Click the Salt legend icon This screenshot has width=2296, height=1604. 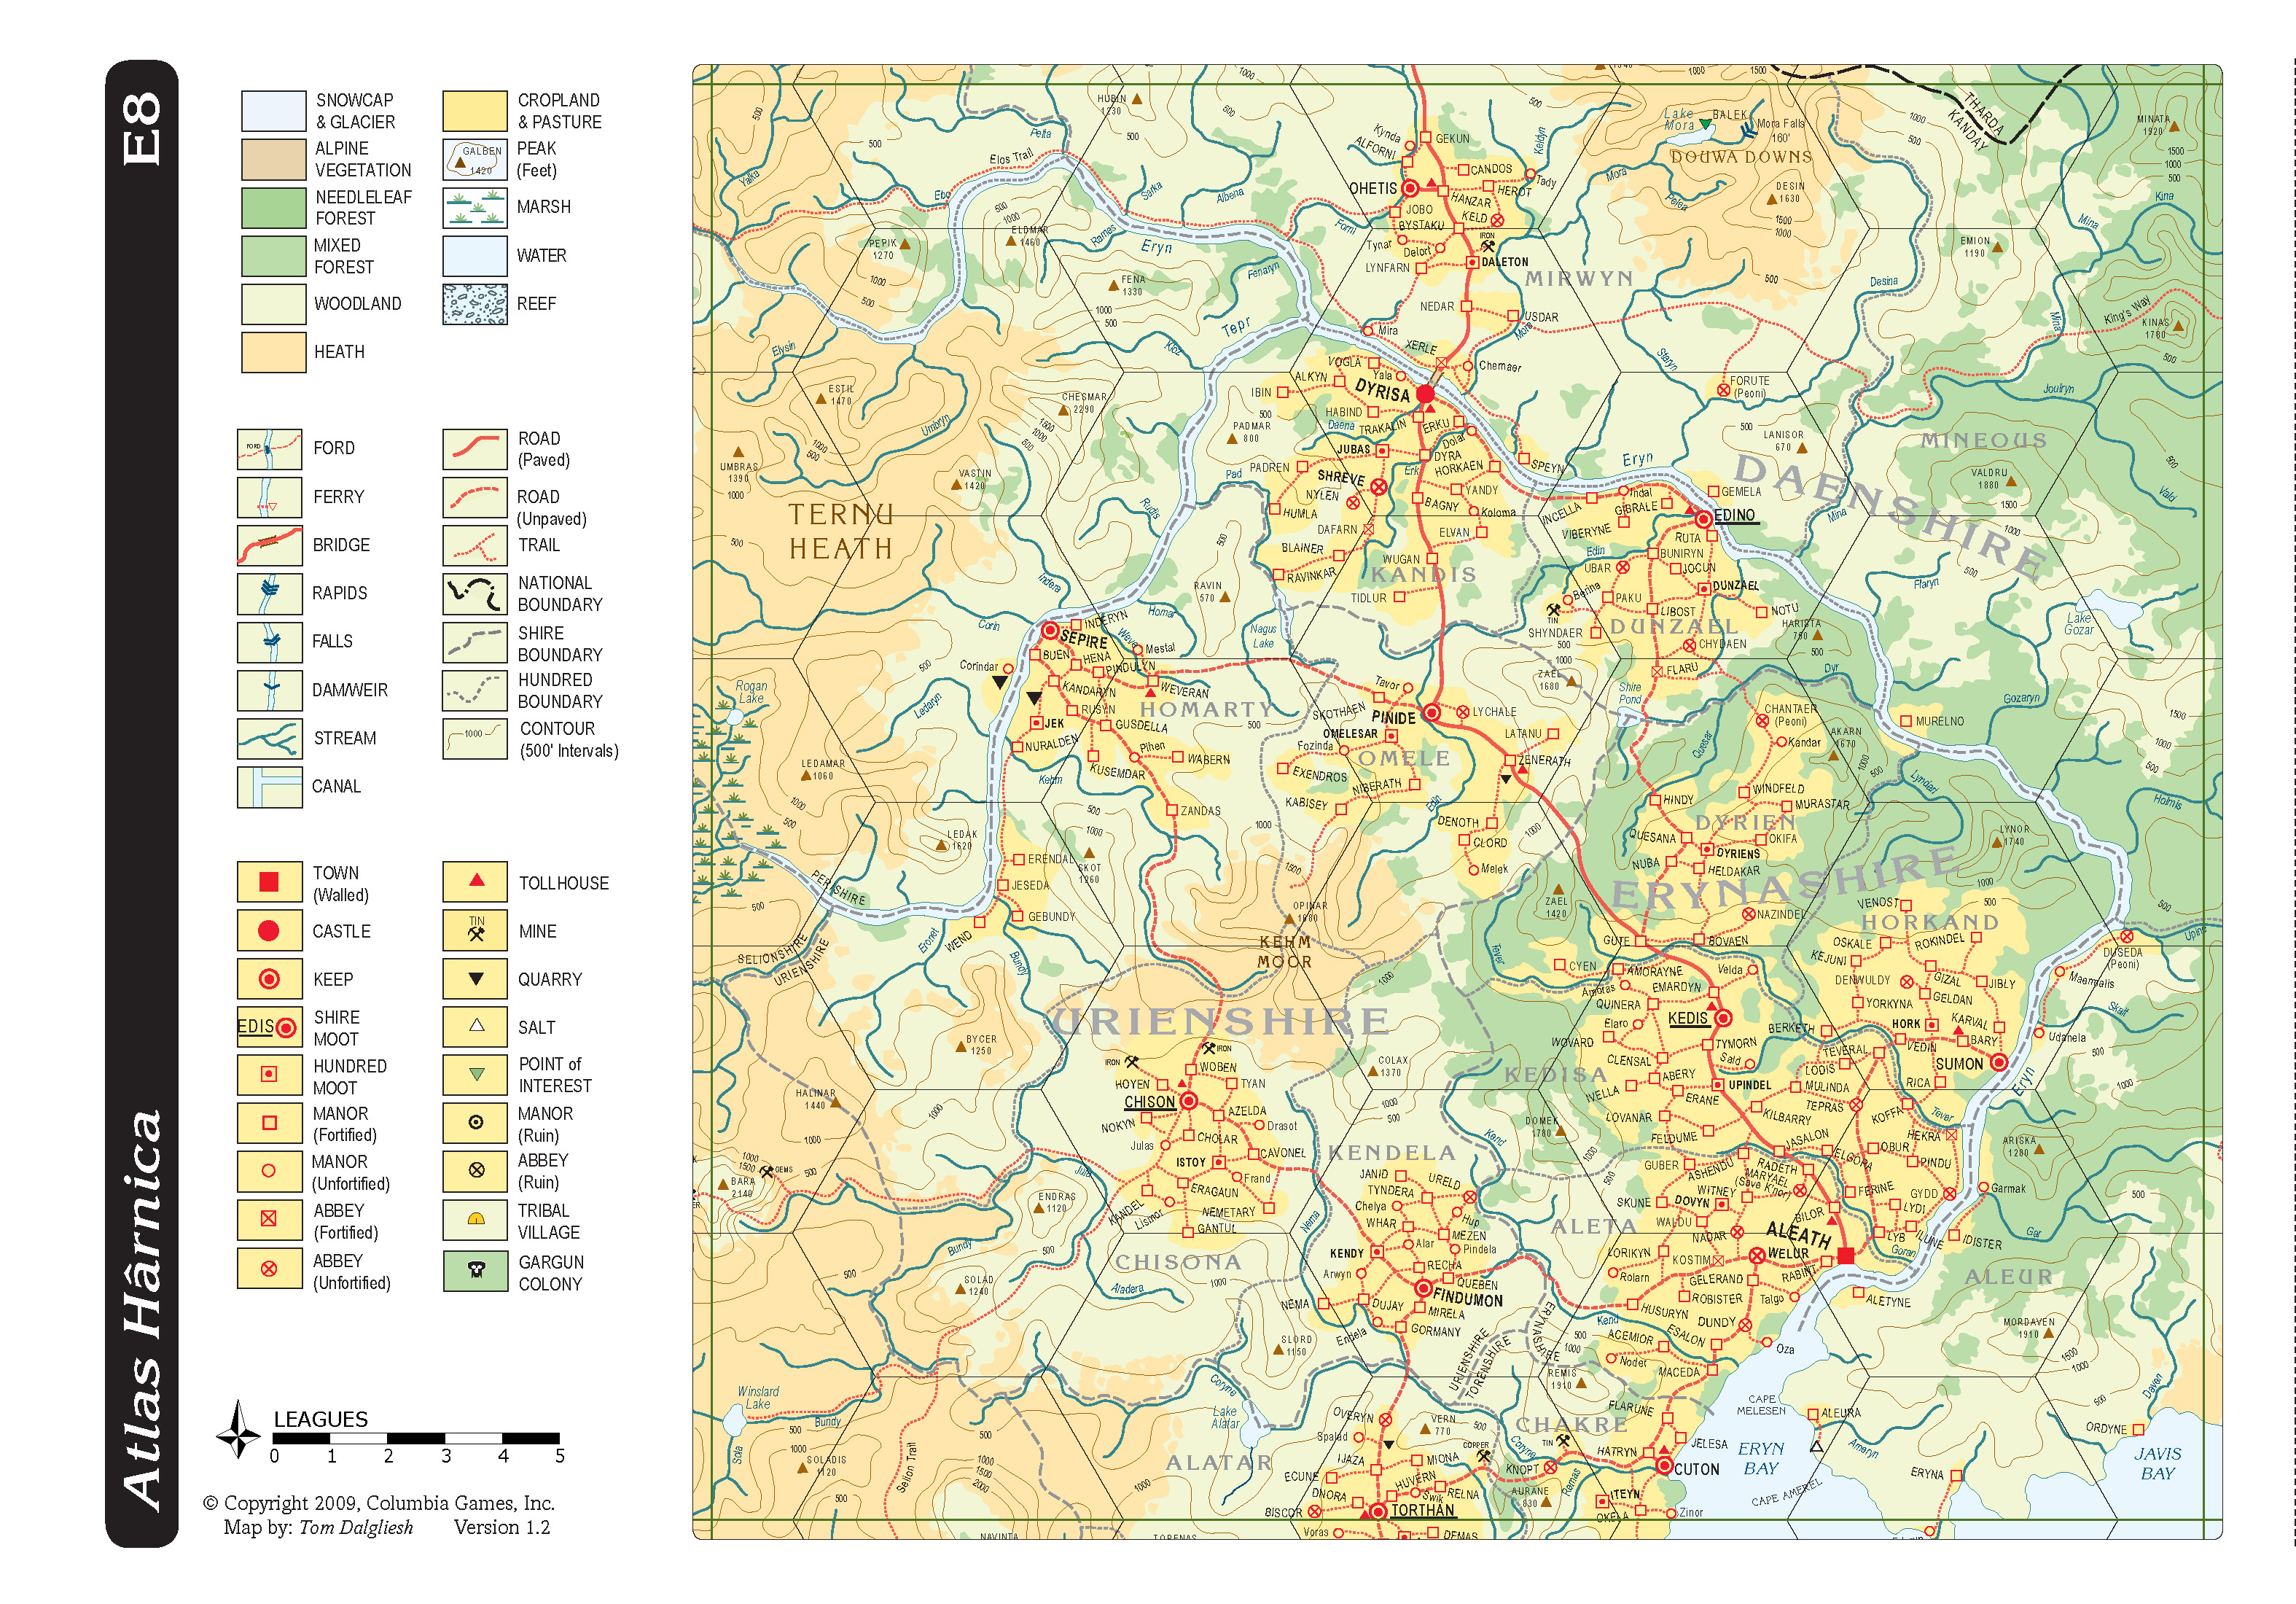tap(476, 1027)
